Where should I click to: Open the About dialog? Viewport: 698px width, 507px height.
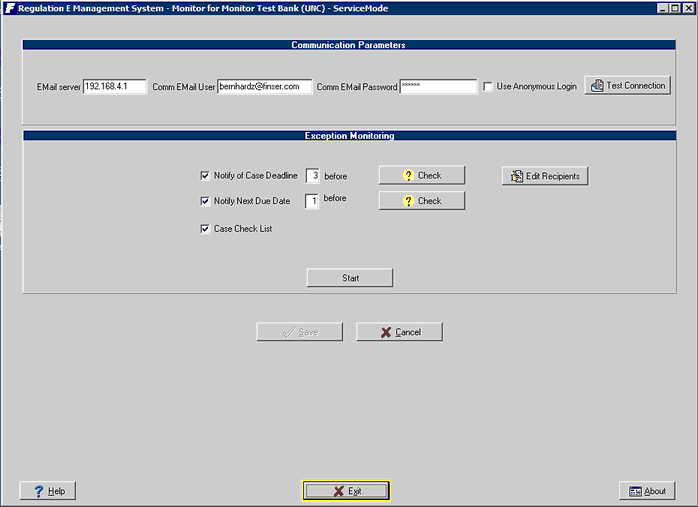coord(647,491)
